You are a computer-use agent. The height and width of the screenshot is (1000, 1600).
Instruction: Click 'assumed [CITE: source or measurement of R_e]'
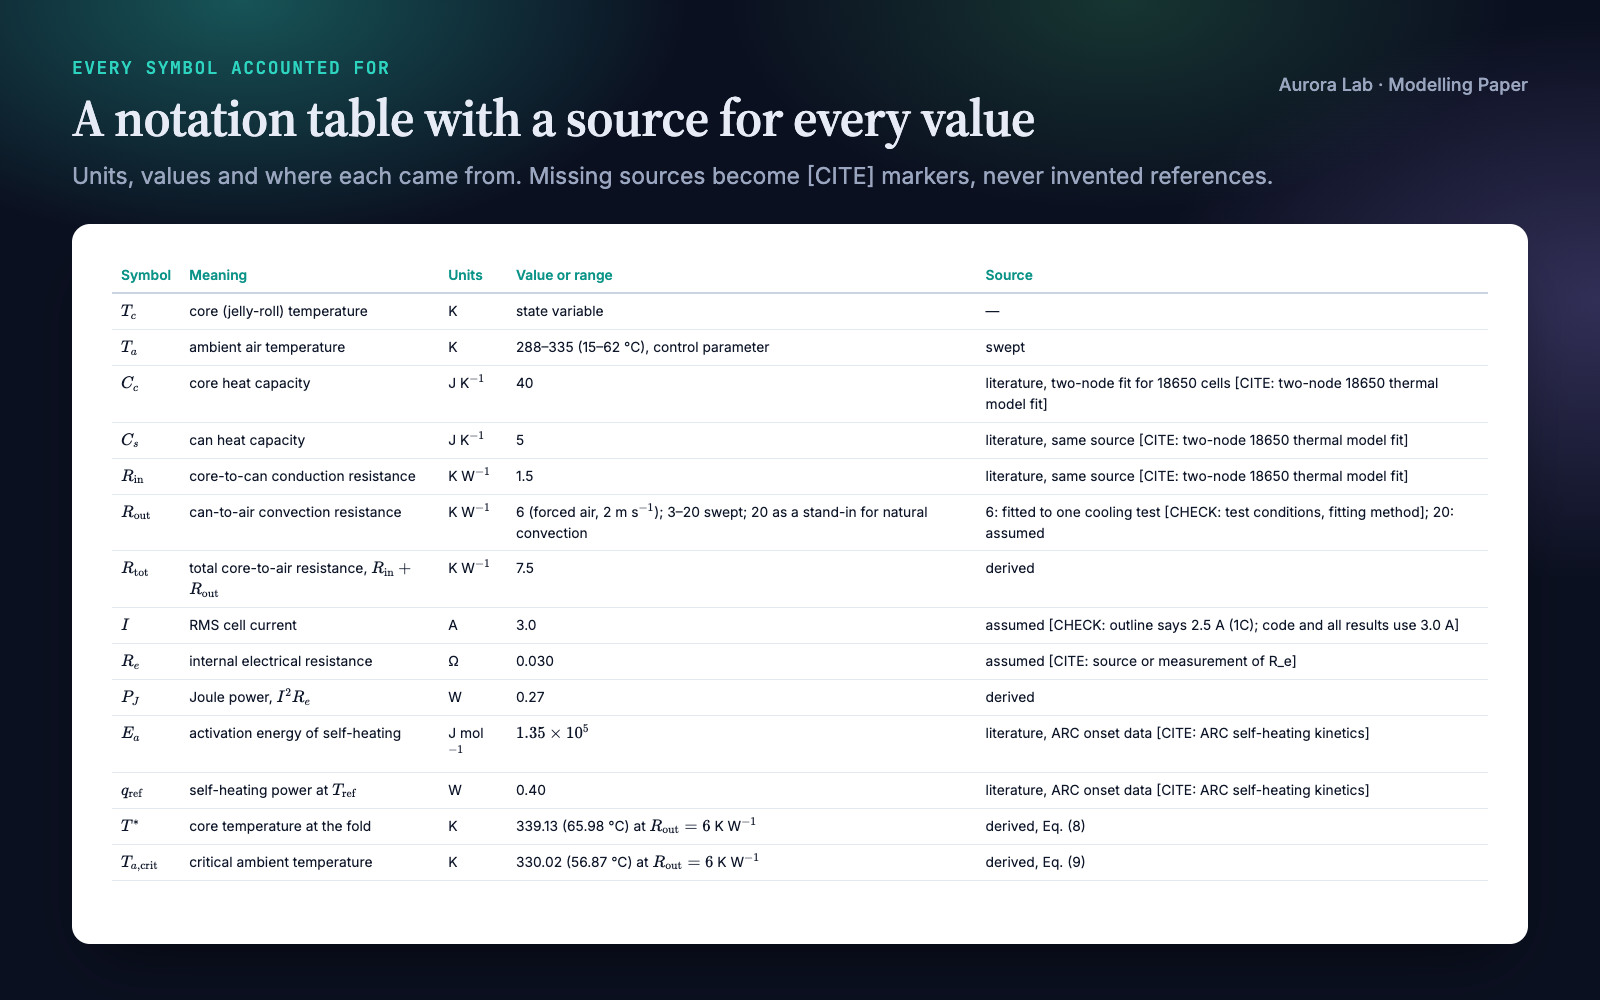point(1141,661)
